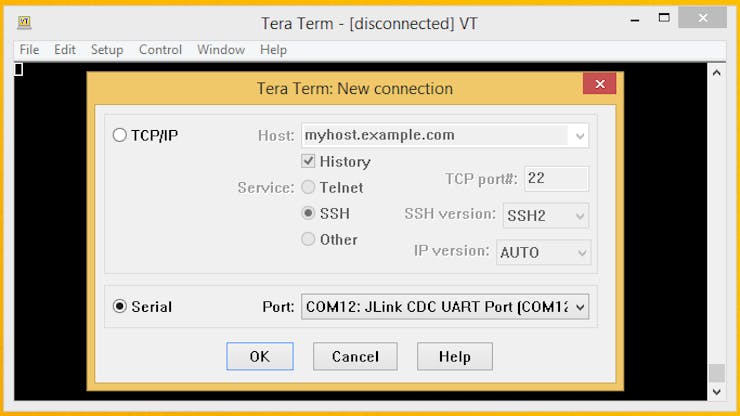740x416 pixels.
Task: Open the Control menu
Action: click(x=160, y=50)
